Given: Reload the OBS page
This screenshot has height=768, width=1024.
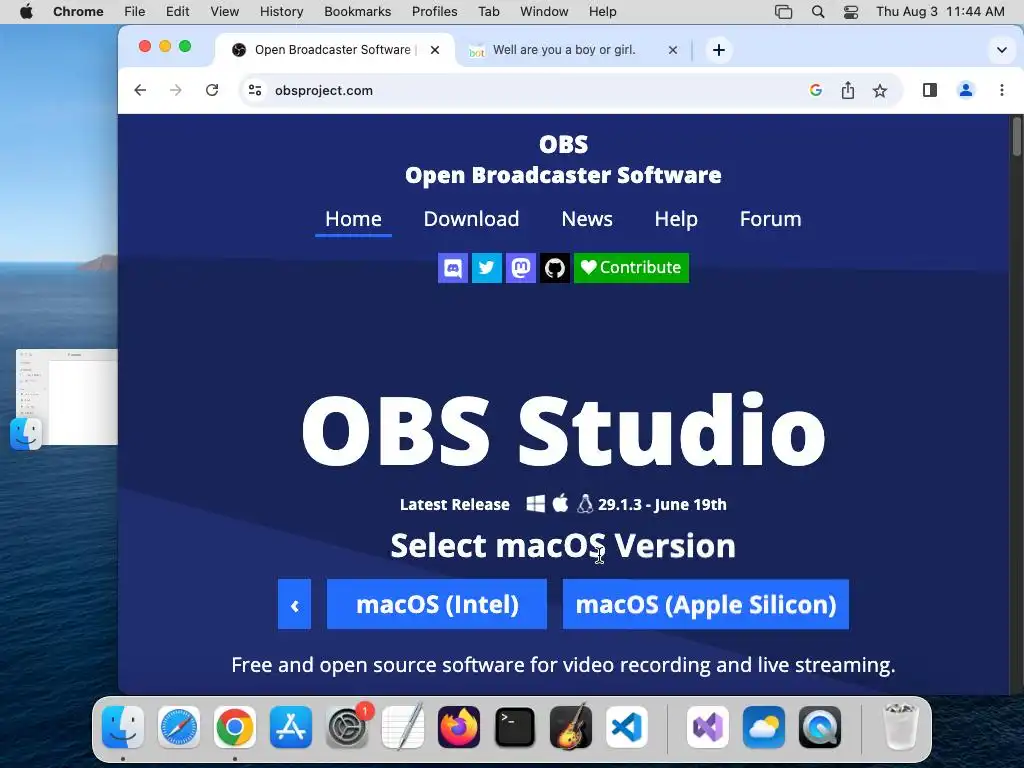Looking at the screenshot, I should [212, 90].
